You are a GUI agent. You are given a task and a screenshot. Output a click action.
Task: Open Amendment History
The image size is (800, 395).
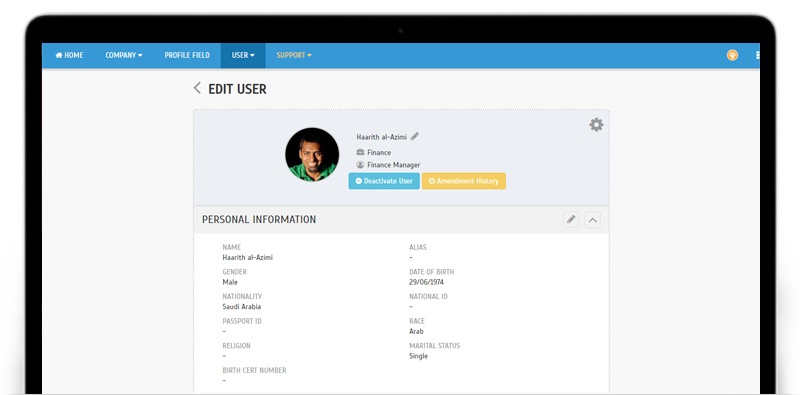(464, 181)
